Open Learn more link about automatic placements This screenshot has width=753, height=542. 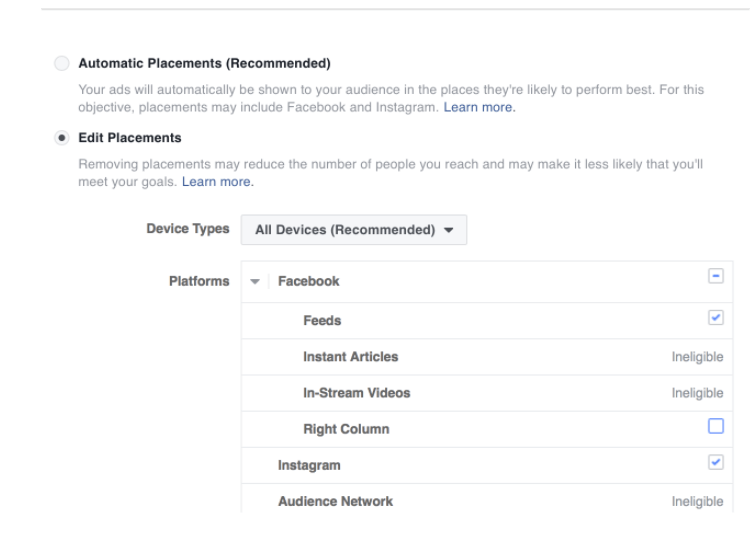pyautogui.click(x=479, y=107)
